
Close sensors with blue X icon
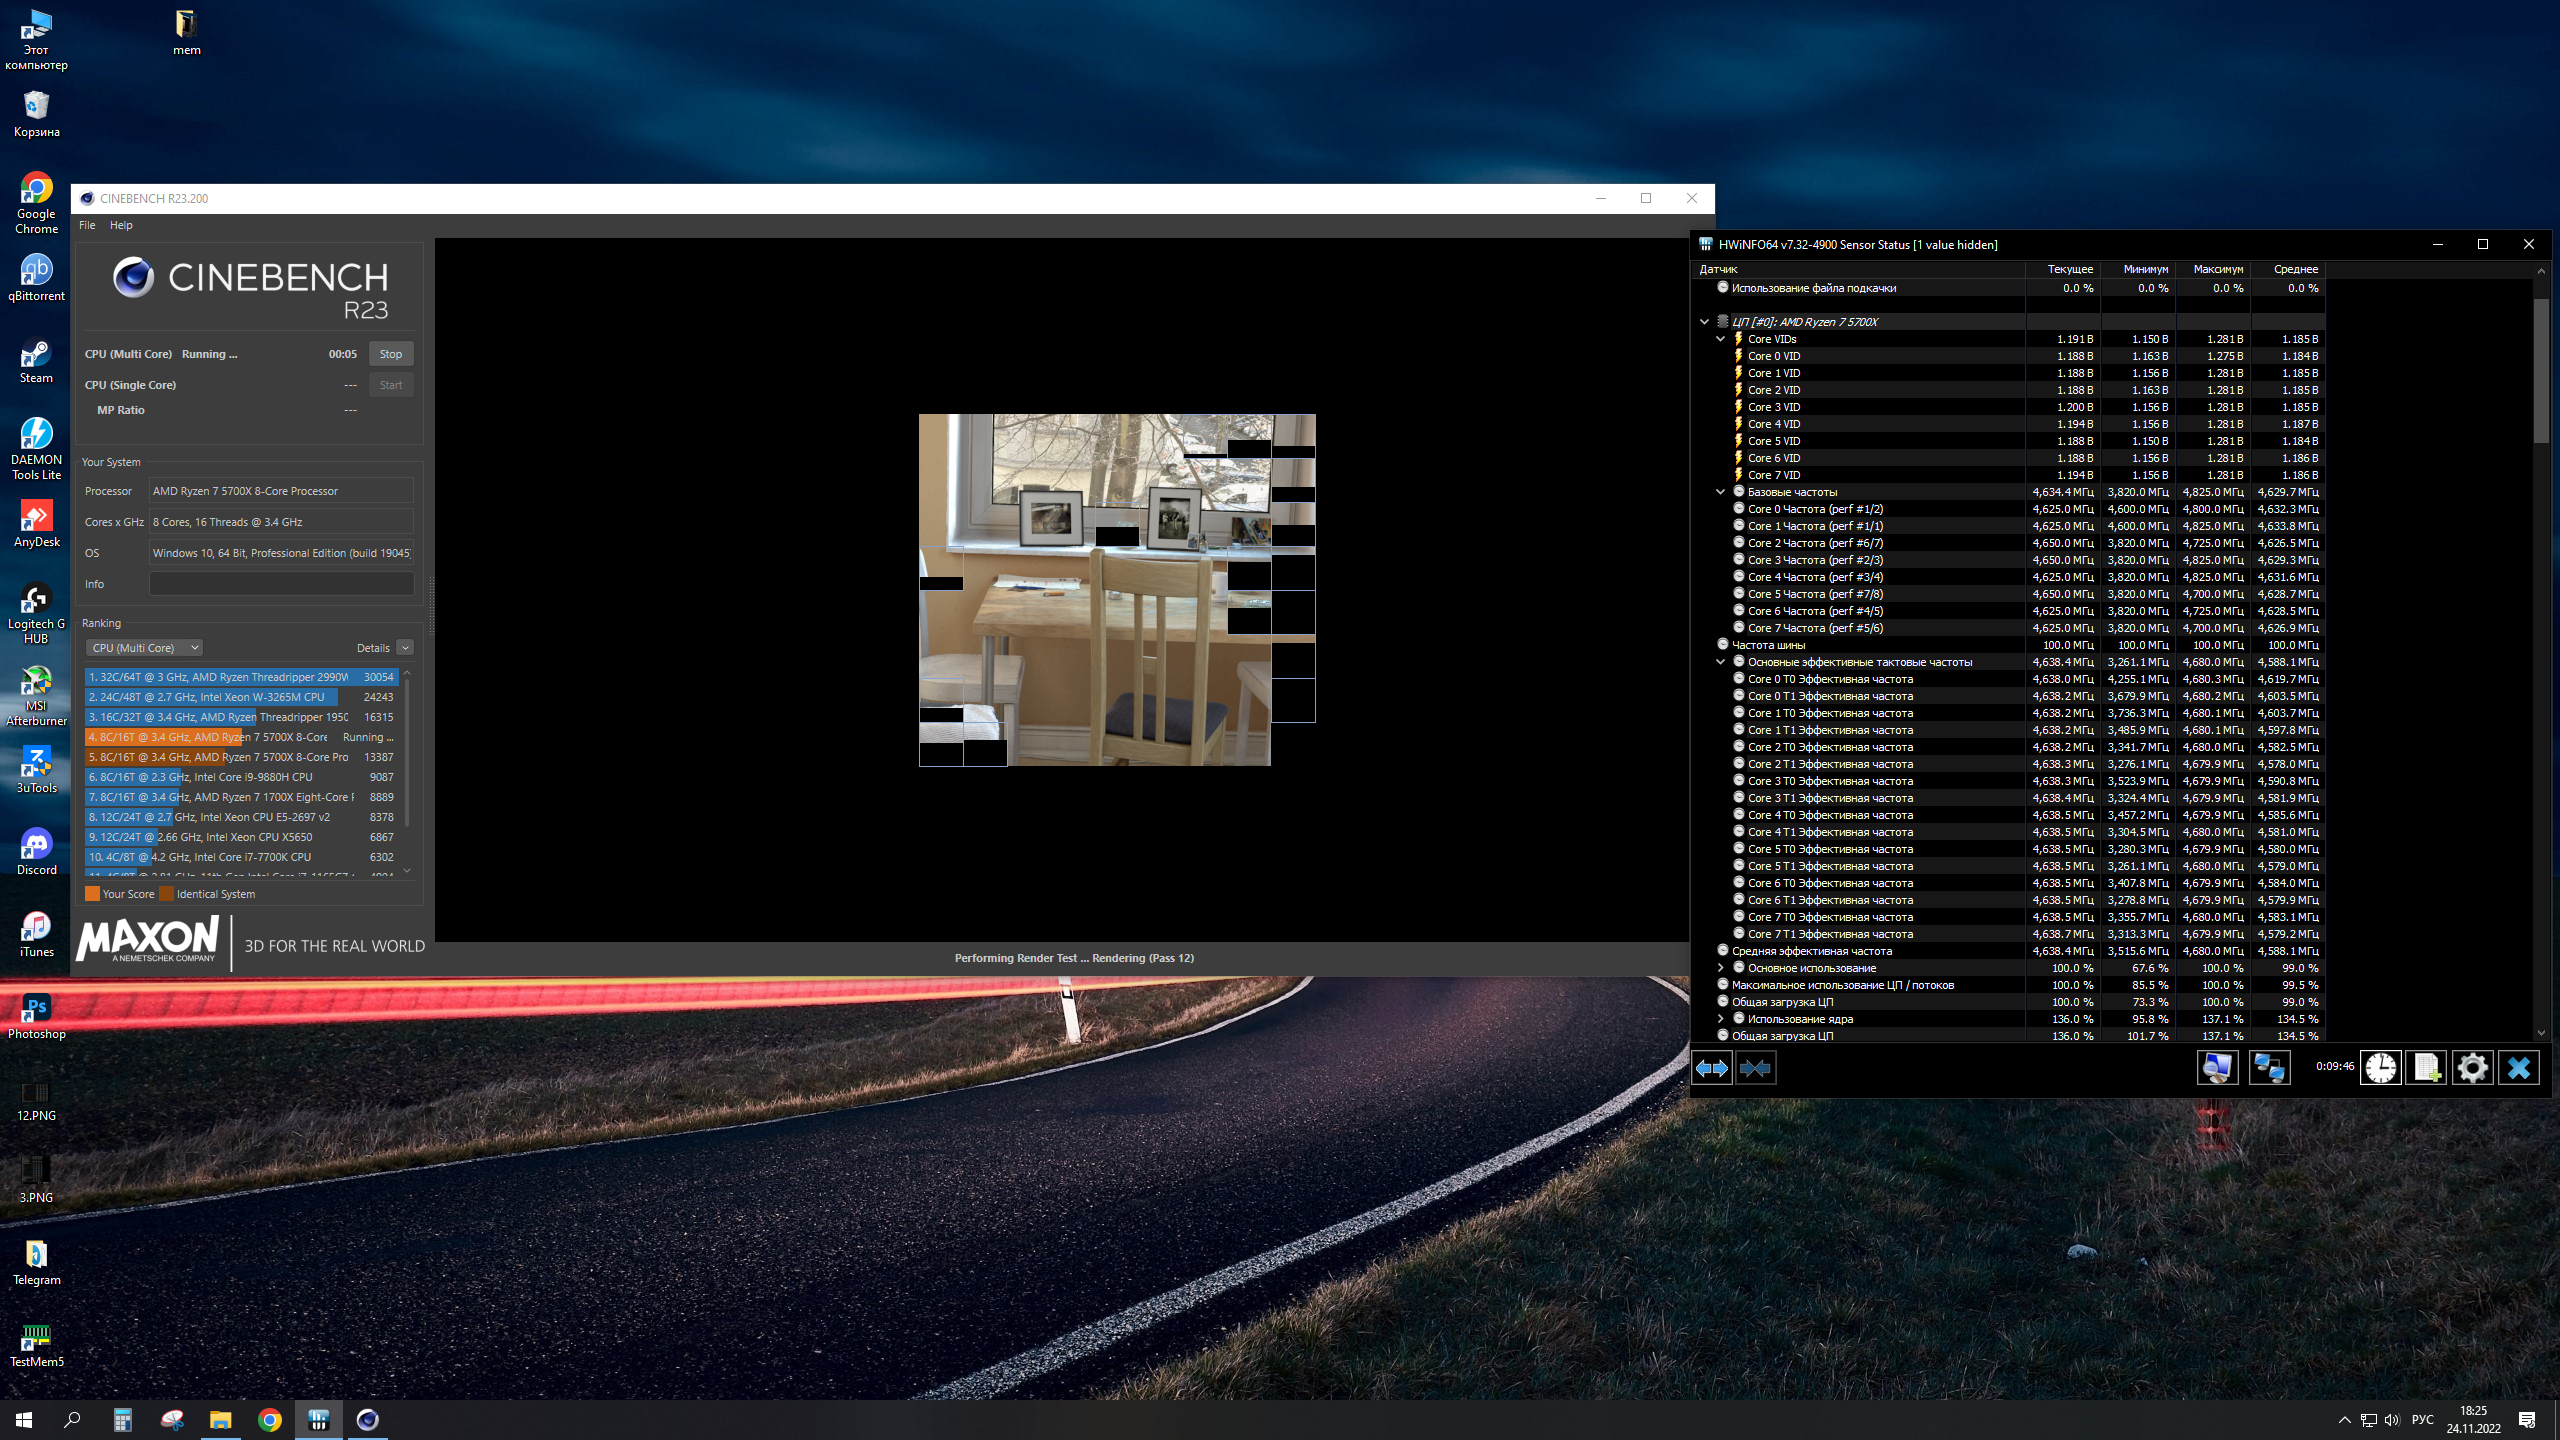[2518, 1068]
